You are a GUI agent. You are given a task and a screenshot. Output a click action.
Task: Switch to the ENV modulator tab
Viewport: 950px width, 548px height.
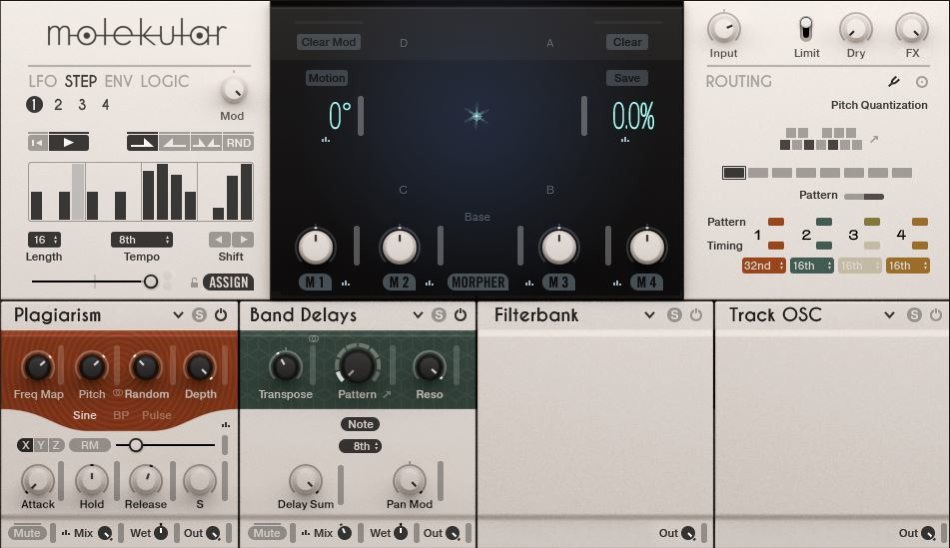click(118, 81)
